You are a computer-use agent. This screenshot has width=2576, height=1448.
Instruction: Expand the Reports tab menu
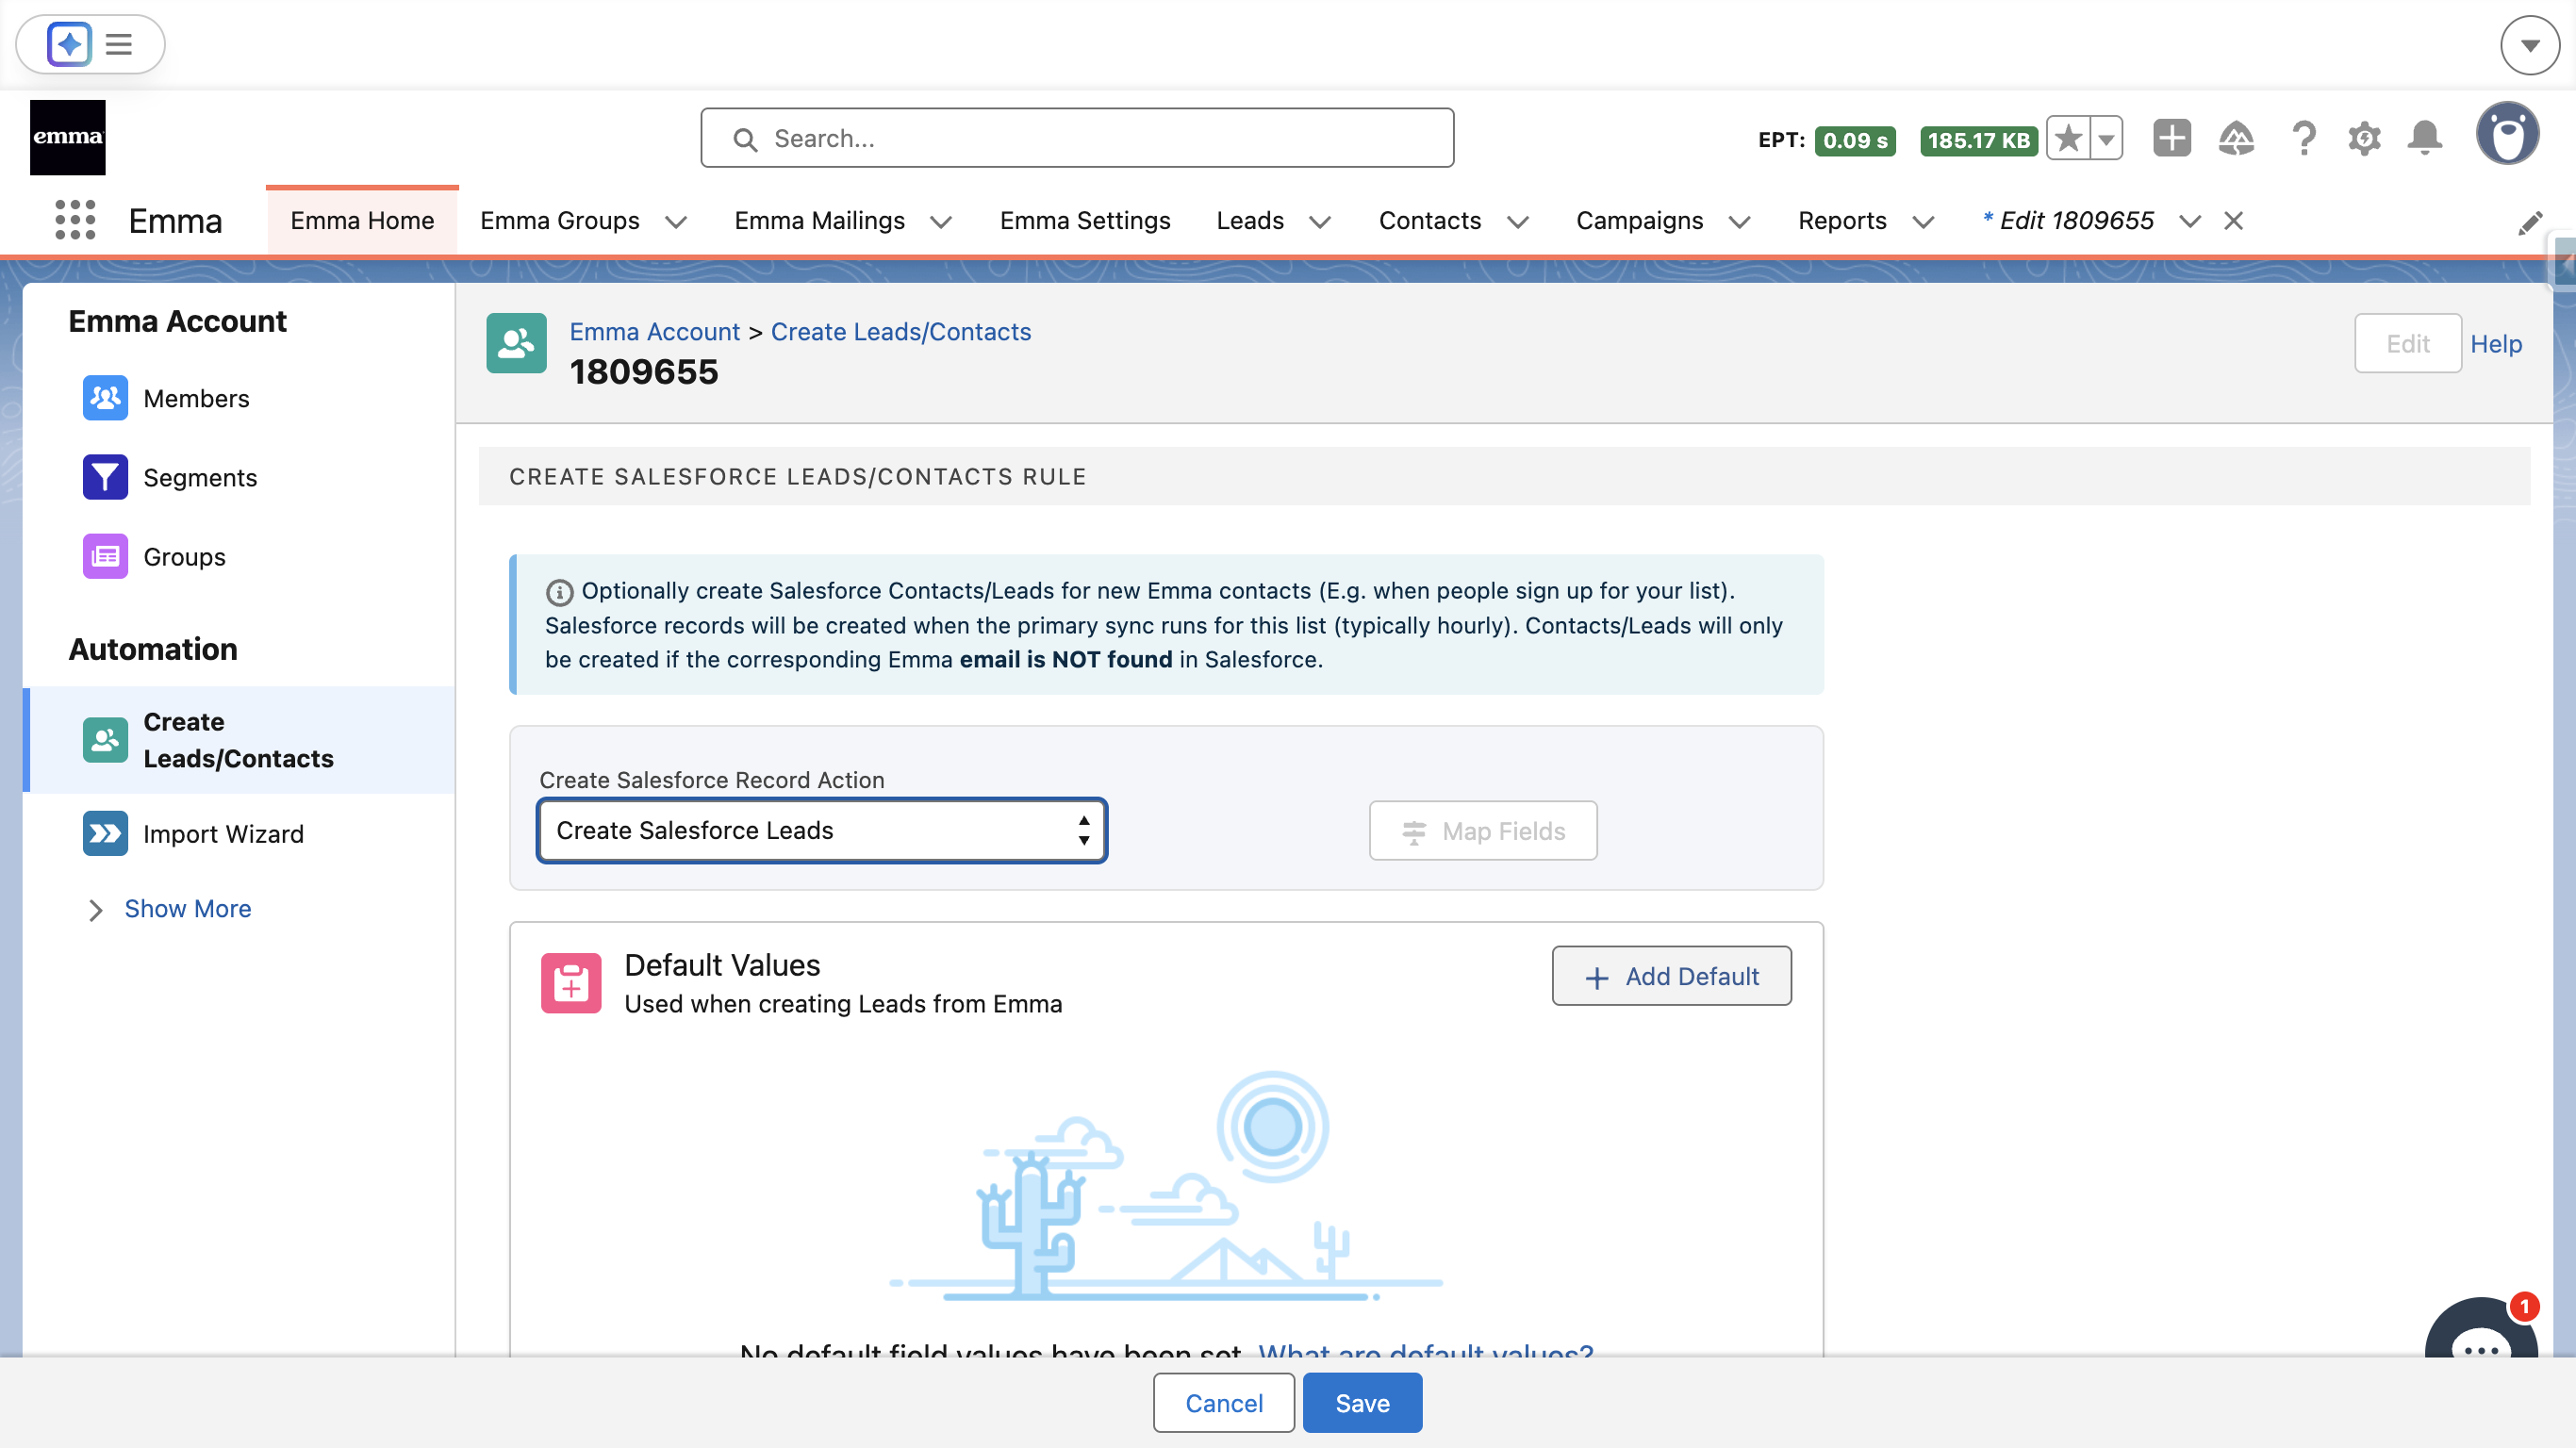[x=1923, y=222]
